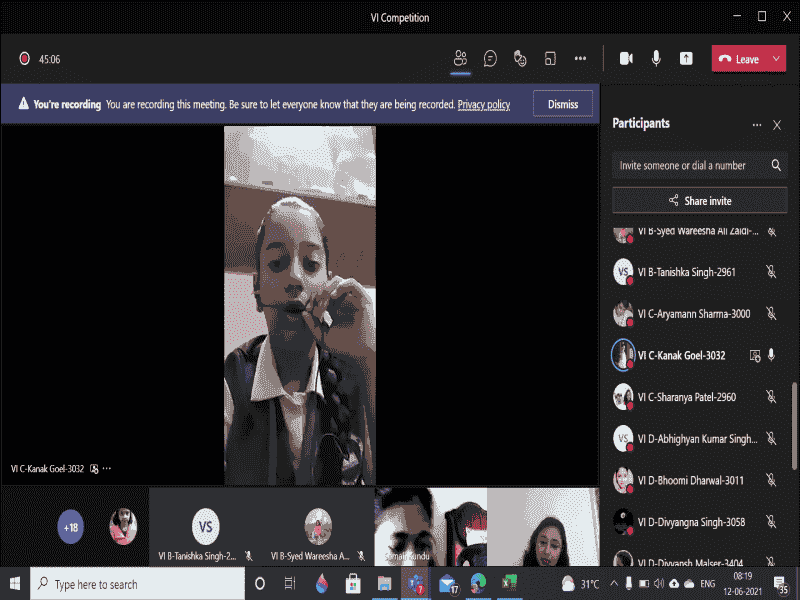Select VI C-Sharanya Patel-2960 in the participant list
The height and width of the screenshot is (600, 800).
pos(686,397)
